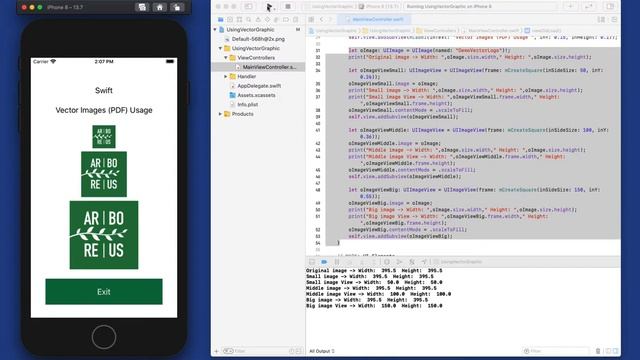Collapse the UsingVectorGraphic folder group
The height and width of the screenshot is (360, 640).
(220, 49)
